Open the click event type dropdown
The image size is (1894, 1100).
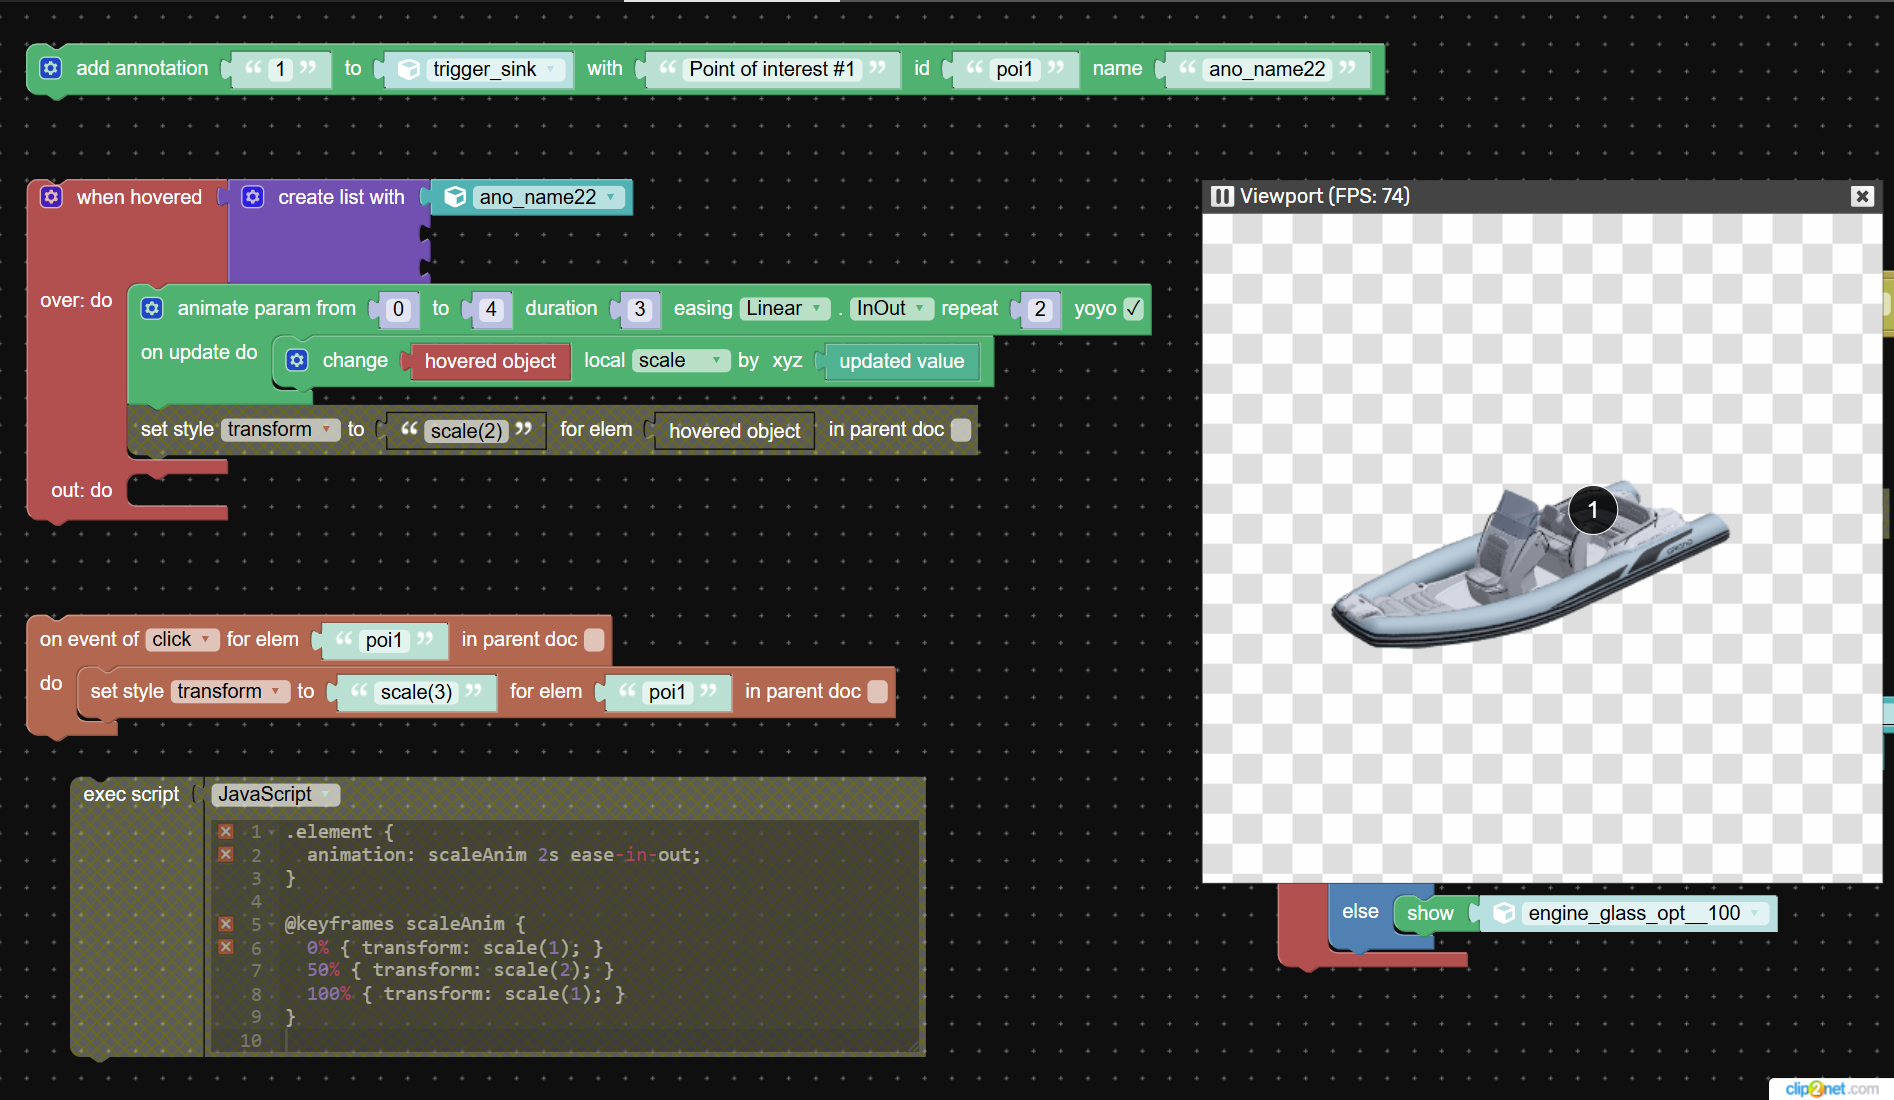(x=182, y=640)
